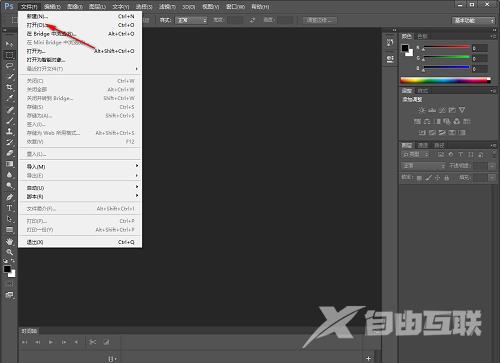
Task: Click the Refine Edge button in options bar
Action: pos(319,20)
